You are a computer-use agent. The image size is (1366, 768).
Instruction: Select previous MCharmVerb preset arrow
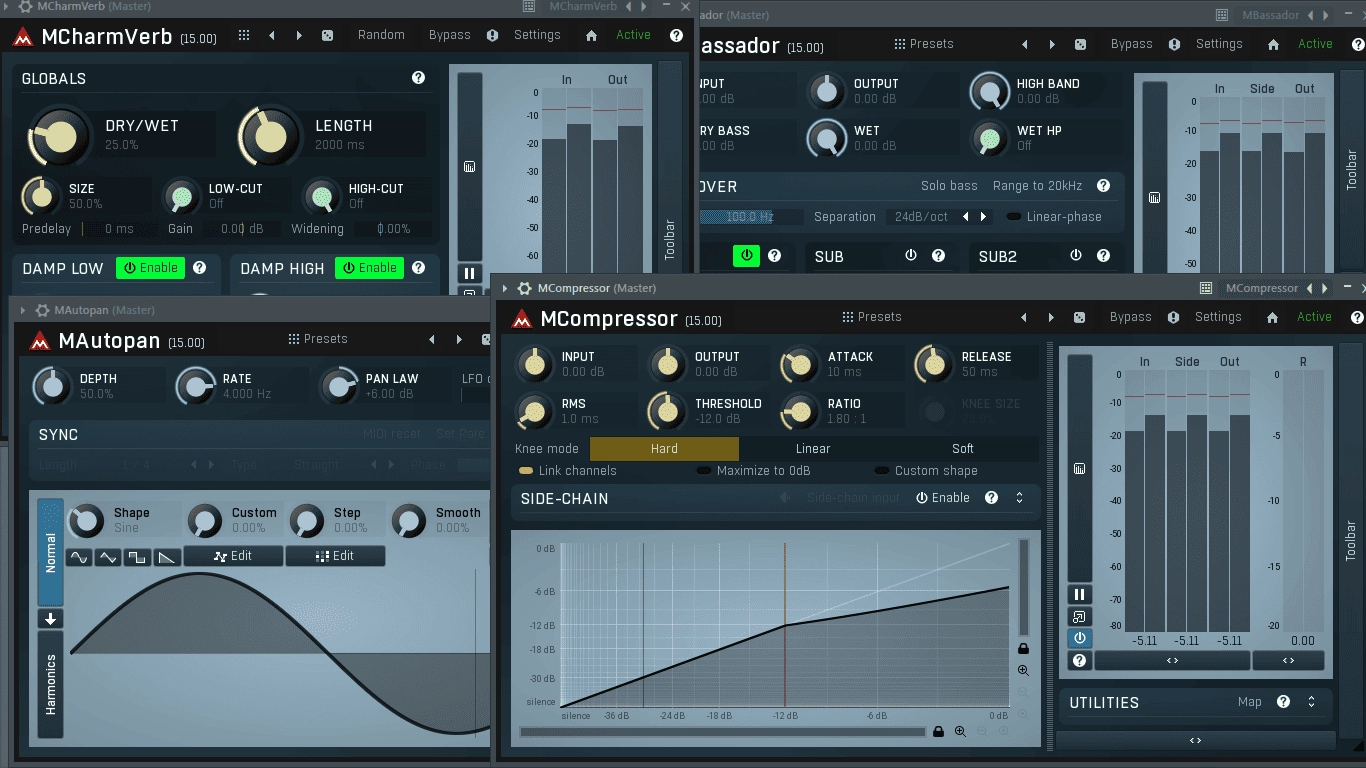click(272, 35)
